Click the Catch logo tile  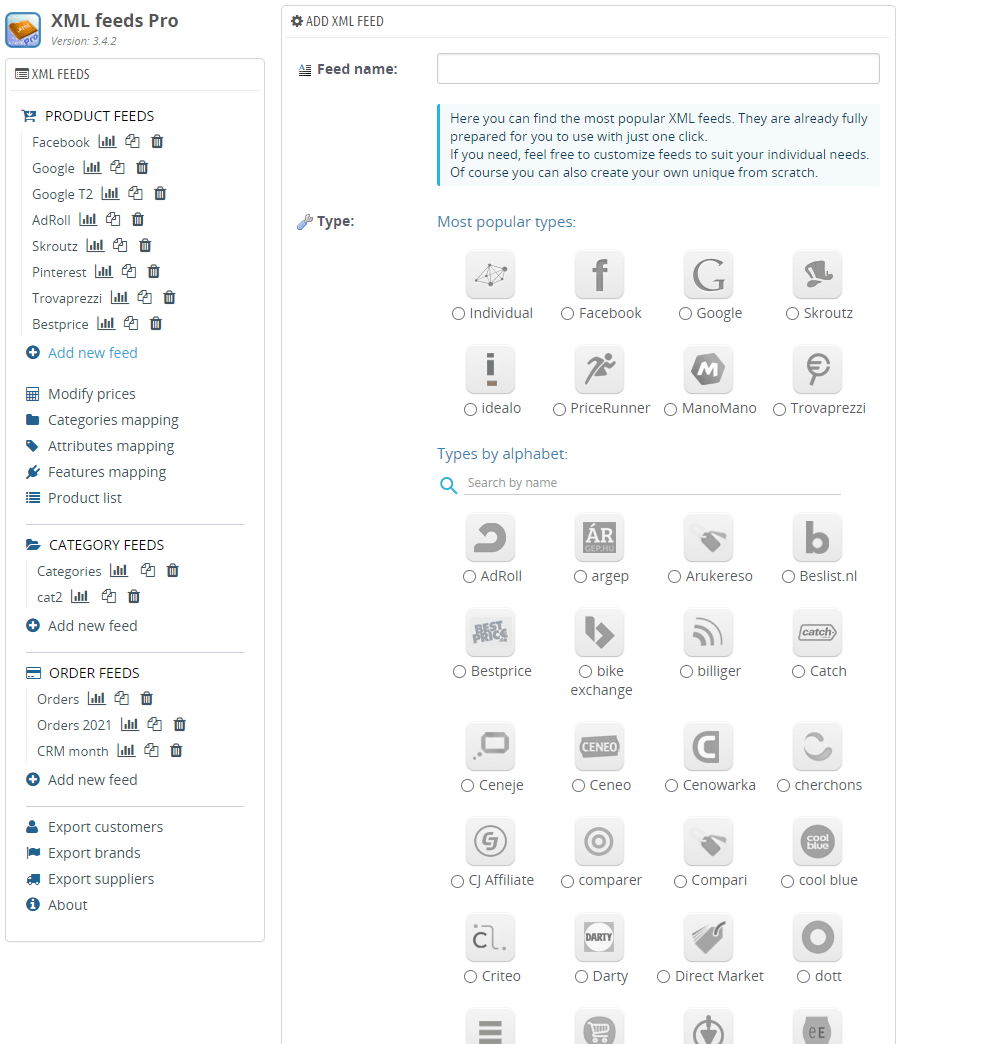pos(818,633)
